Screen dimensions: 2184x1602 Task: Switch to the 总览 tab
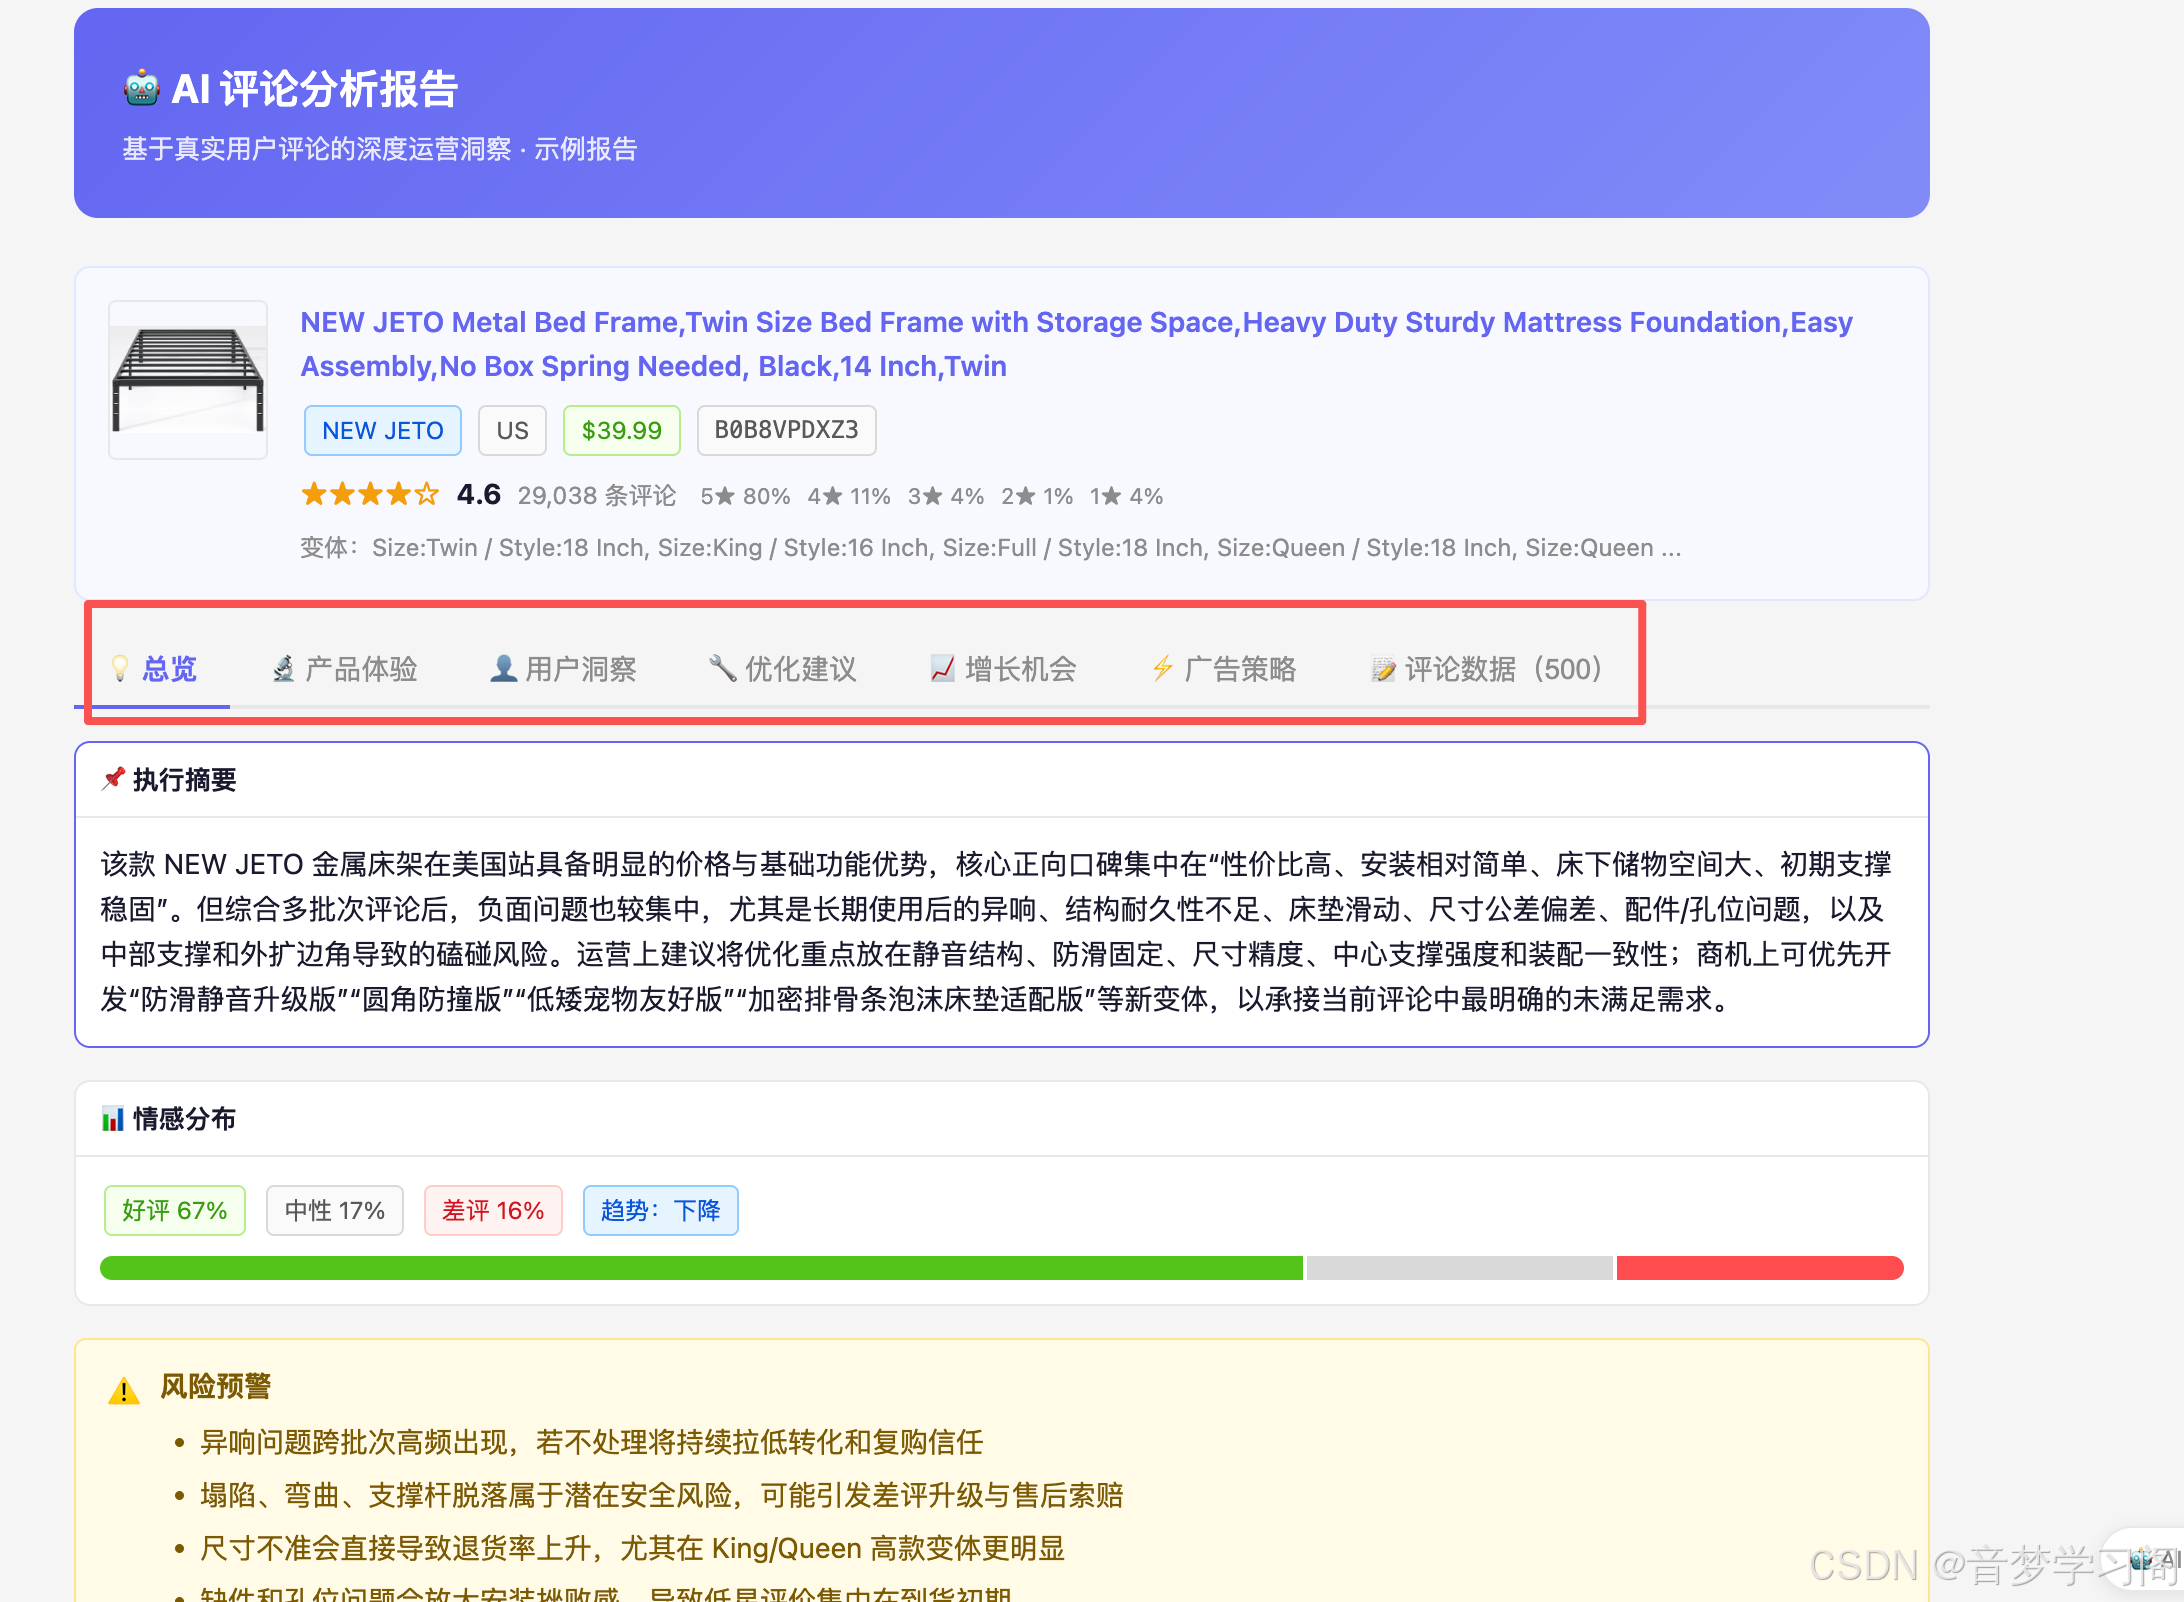[154, 669]
